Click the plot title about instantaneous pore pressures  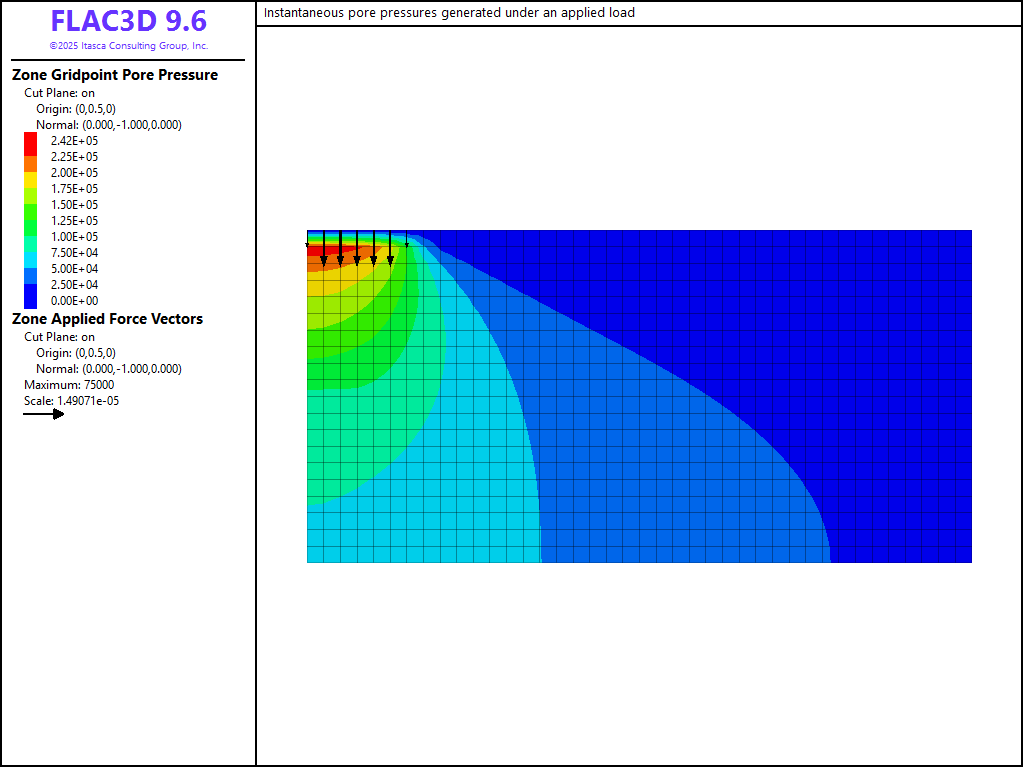tap(449, 13)
